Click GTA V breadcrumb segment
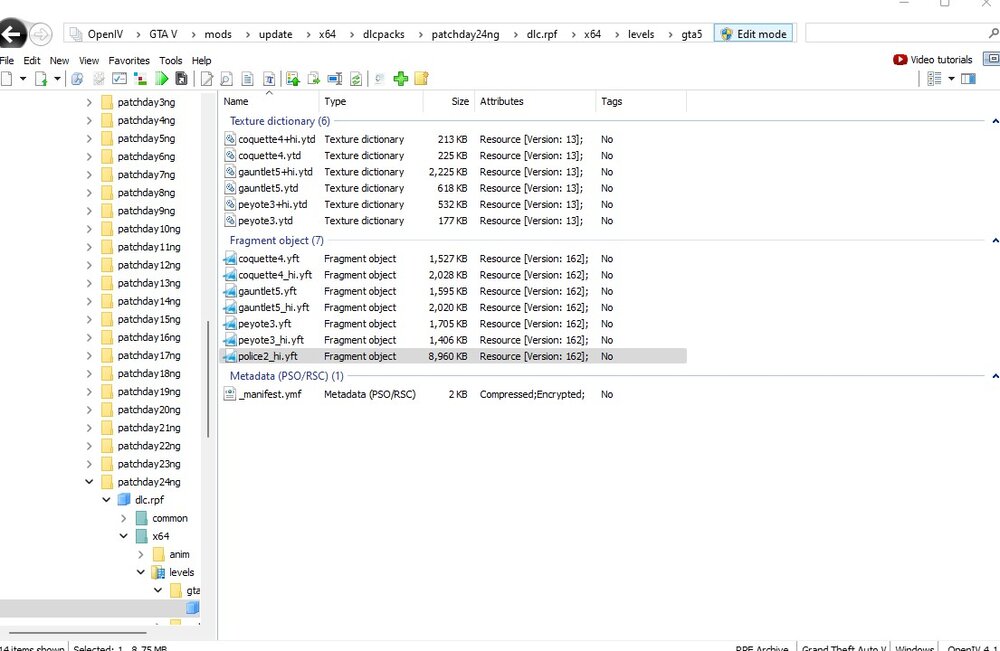The width and height of the screenshot is (1000, 651). point(163,34)
